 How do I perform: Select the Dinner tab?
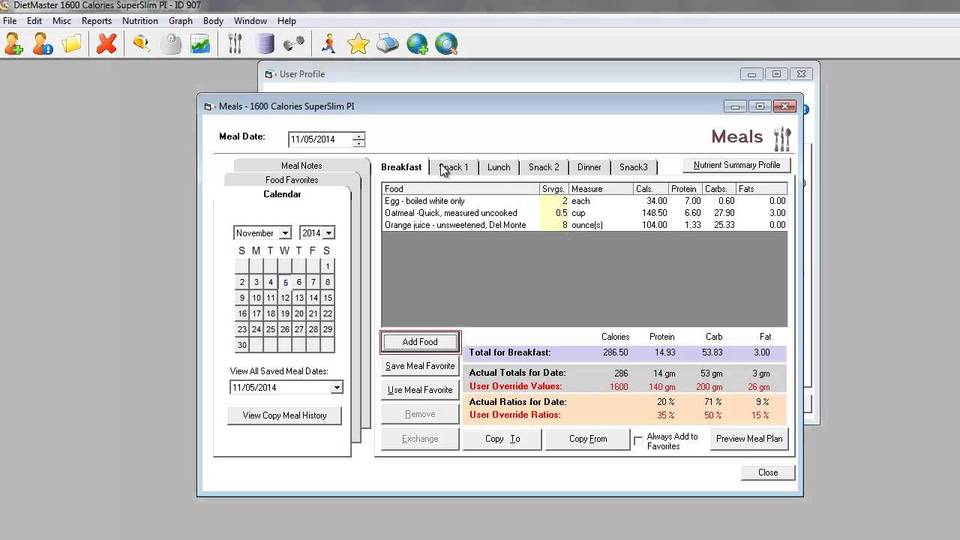[x=589, y=167]
